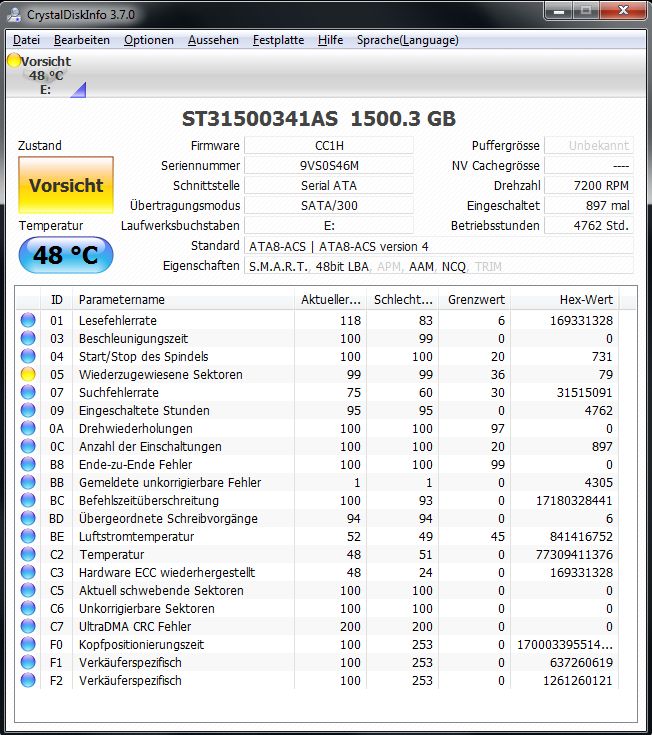Click the status icon for Ende-zu-Ende Fehler

tap(28, 464)
